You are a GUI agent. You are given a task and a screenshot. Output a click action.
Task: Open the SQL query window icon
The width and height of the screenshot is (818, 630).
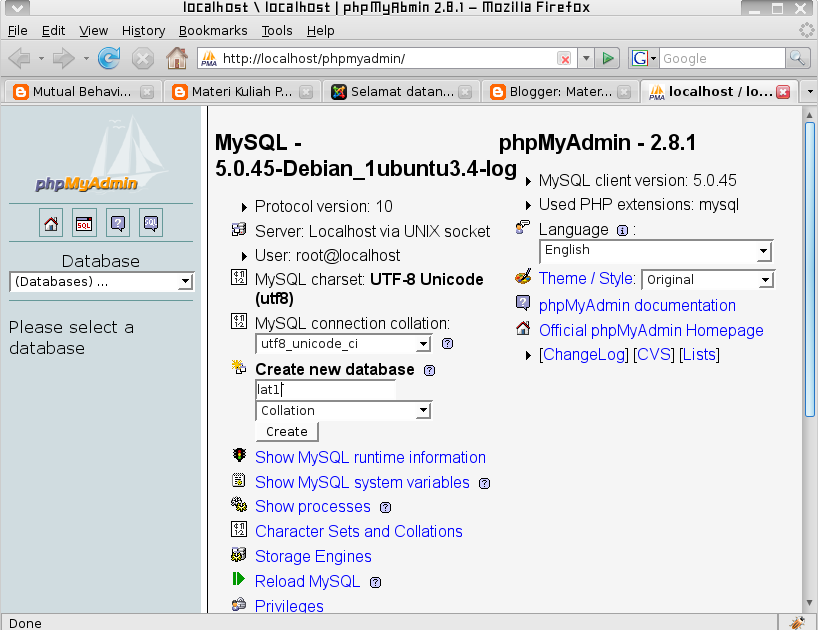(84, 223)
